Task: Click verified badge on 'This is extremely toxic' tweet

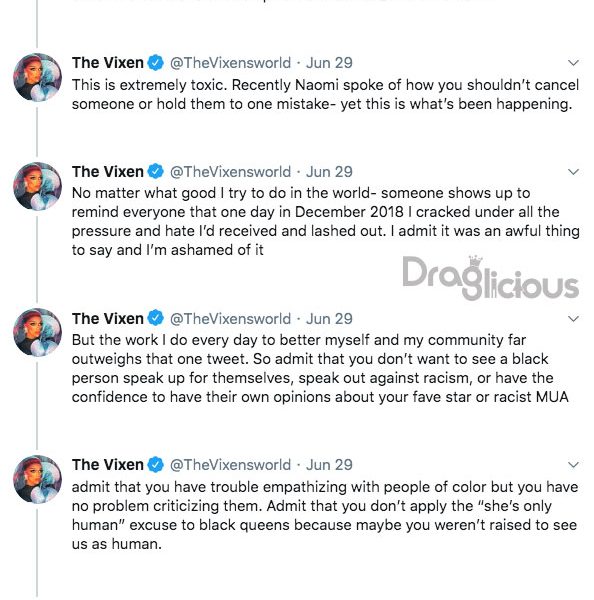Action: 156,63
